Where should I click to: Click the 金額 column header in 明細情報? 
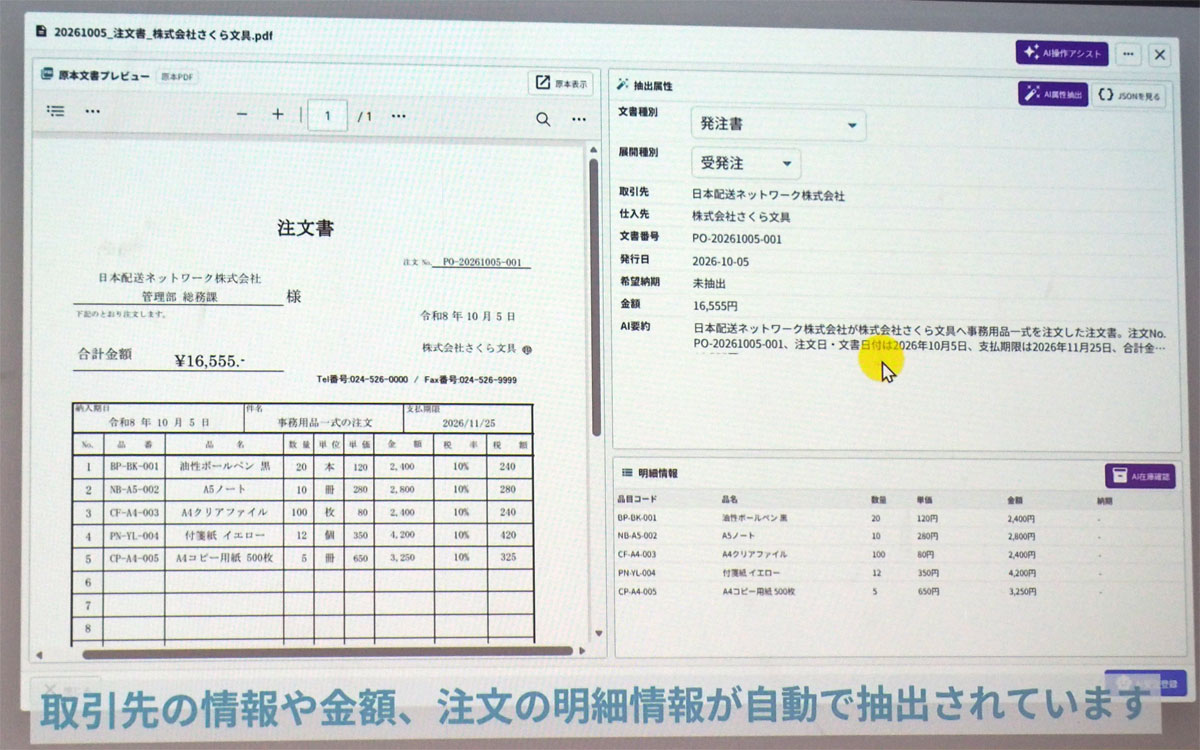tap(1015, 499)
